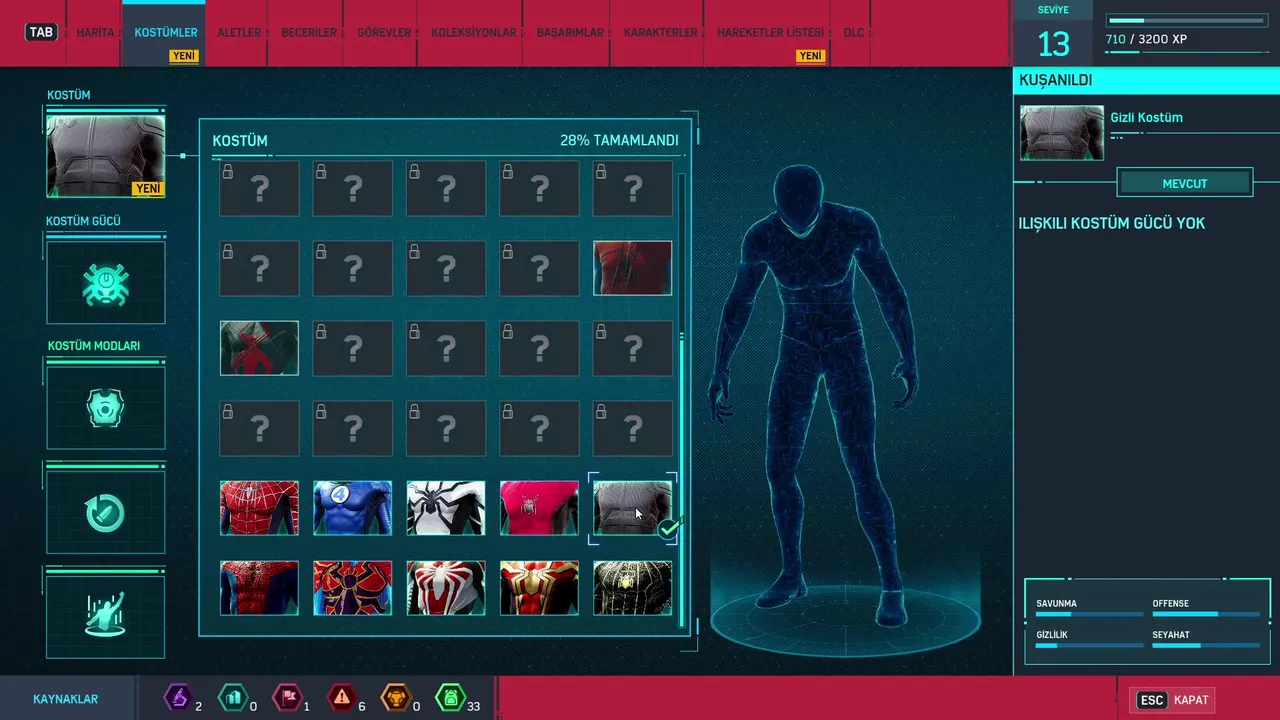1280x720 pixels.
Task: Click ESC KAPAT to close the menu
Action: point(1173,700)
